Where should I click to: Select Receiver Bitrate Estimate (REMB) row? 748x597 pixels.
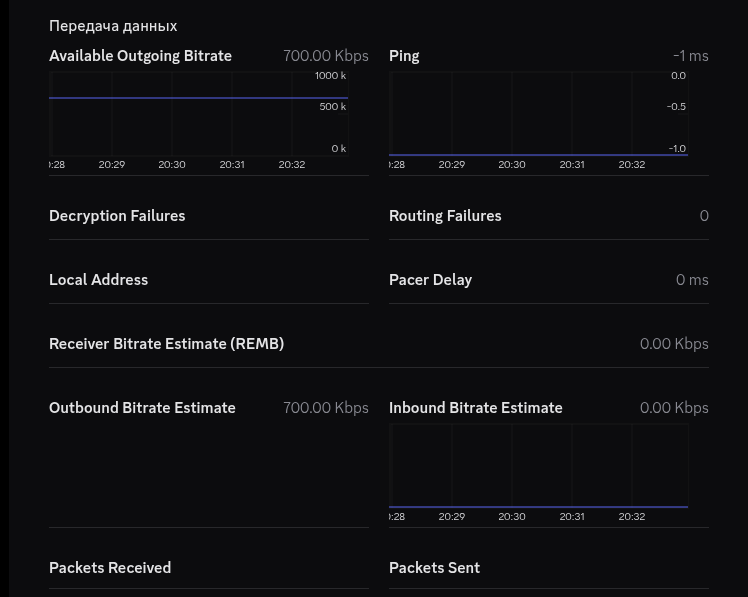379,344
